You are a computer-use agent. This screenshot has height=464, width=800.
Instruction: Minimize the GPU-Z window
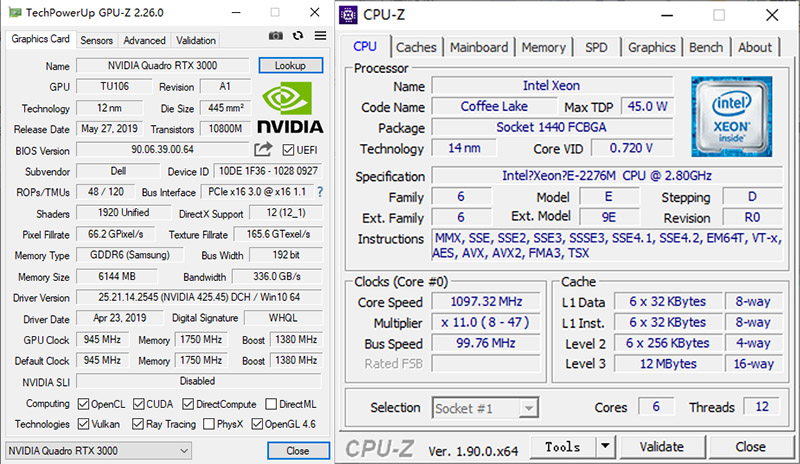[x=236, y=12]
